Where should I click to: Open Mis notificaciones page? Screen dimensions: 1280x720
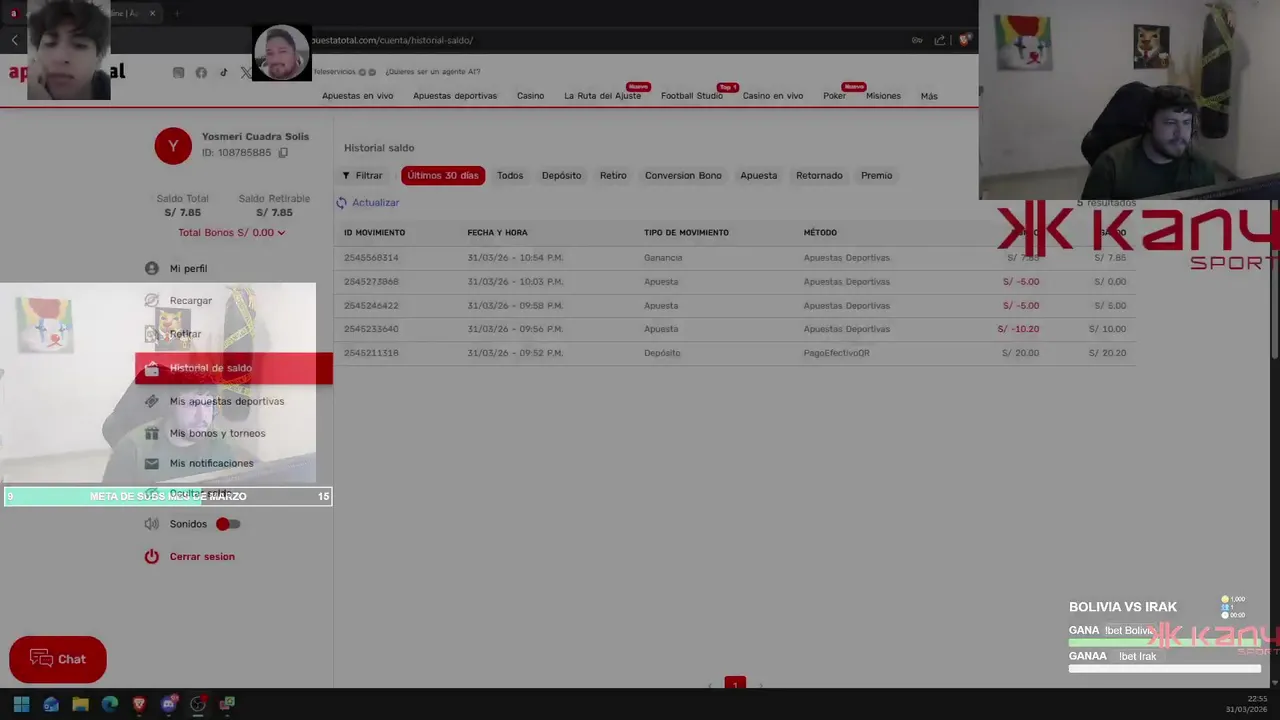(x=211, y=463)
